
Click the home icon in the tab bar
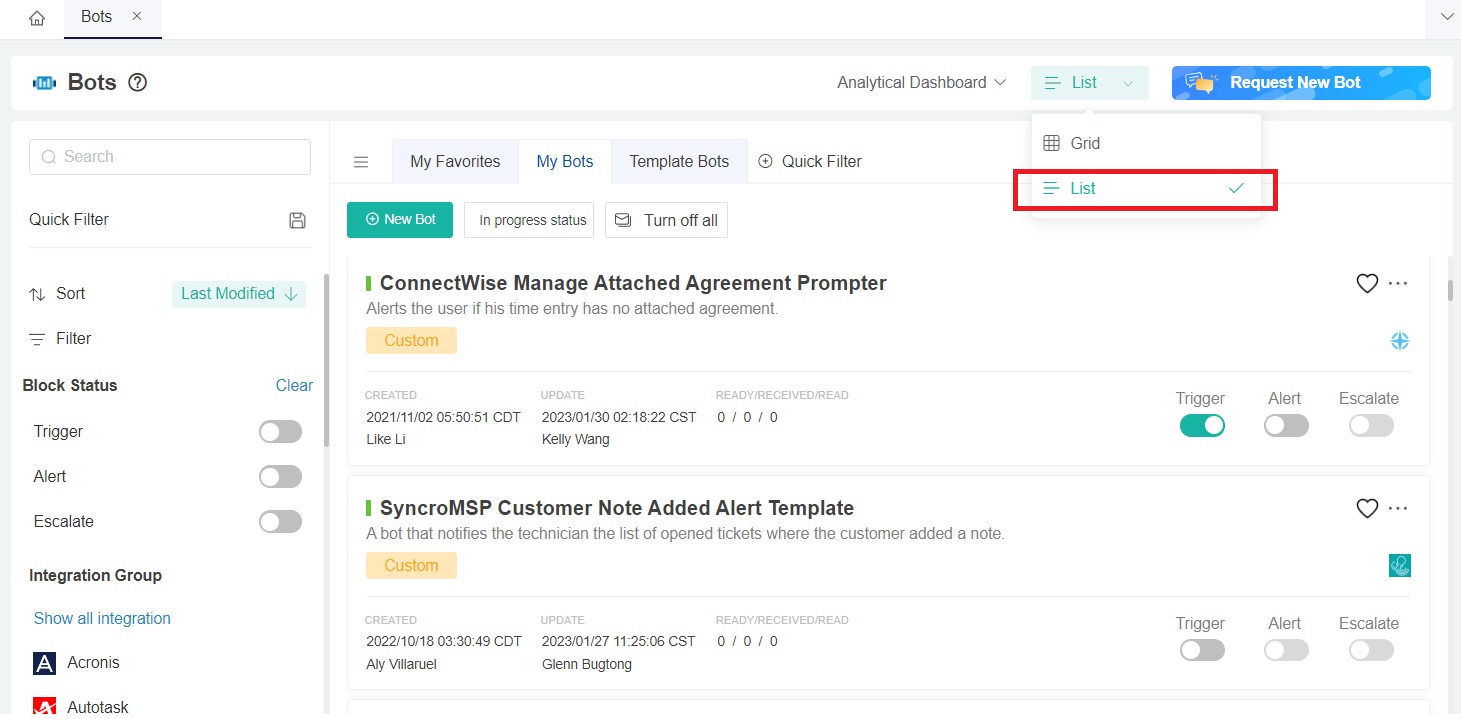[37, 18]
